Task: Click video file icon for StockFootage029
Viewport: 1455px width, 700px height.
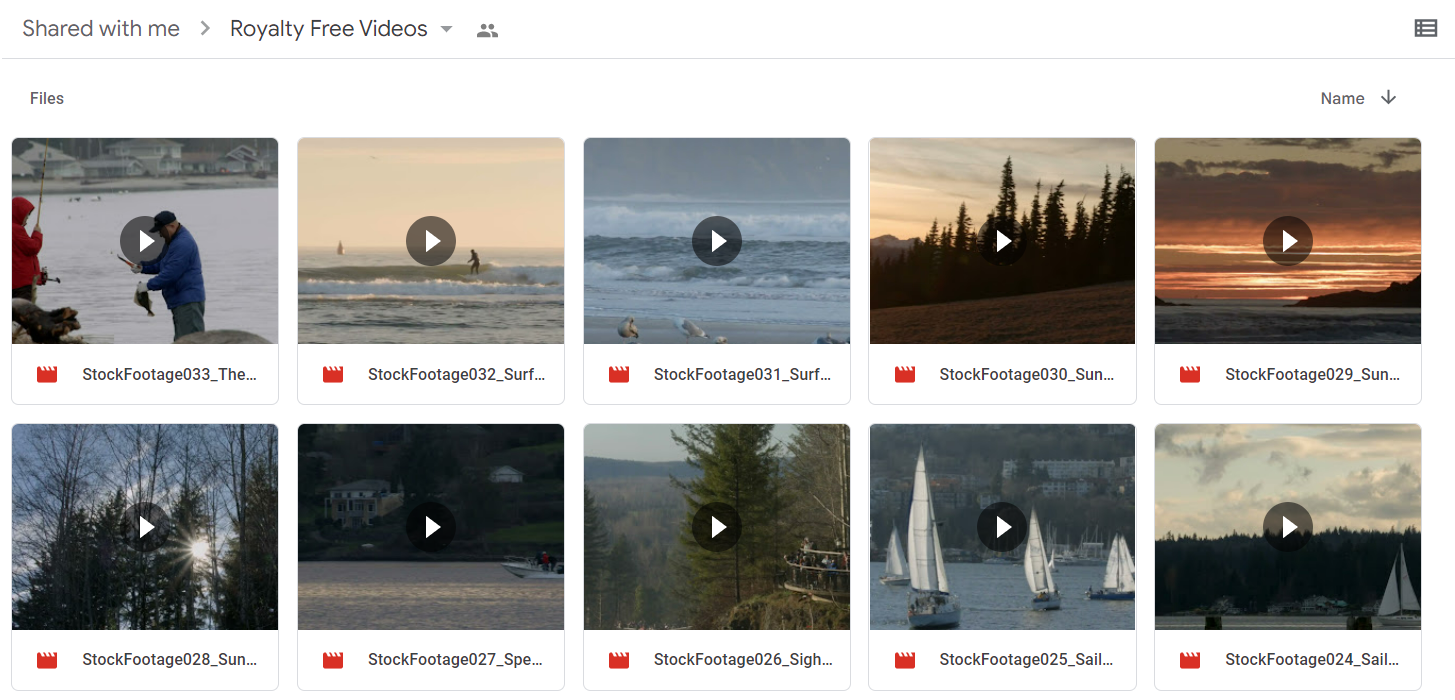Action: pyautogui.click(x=1190, y=374)
